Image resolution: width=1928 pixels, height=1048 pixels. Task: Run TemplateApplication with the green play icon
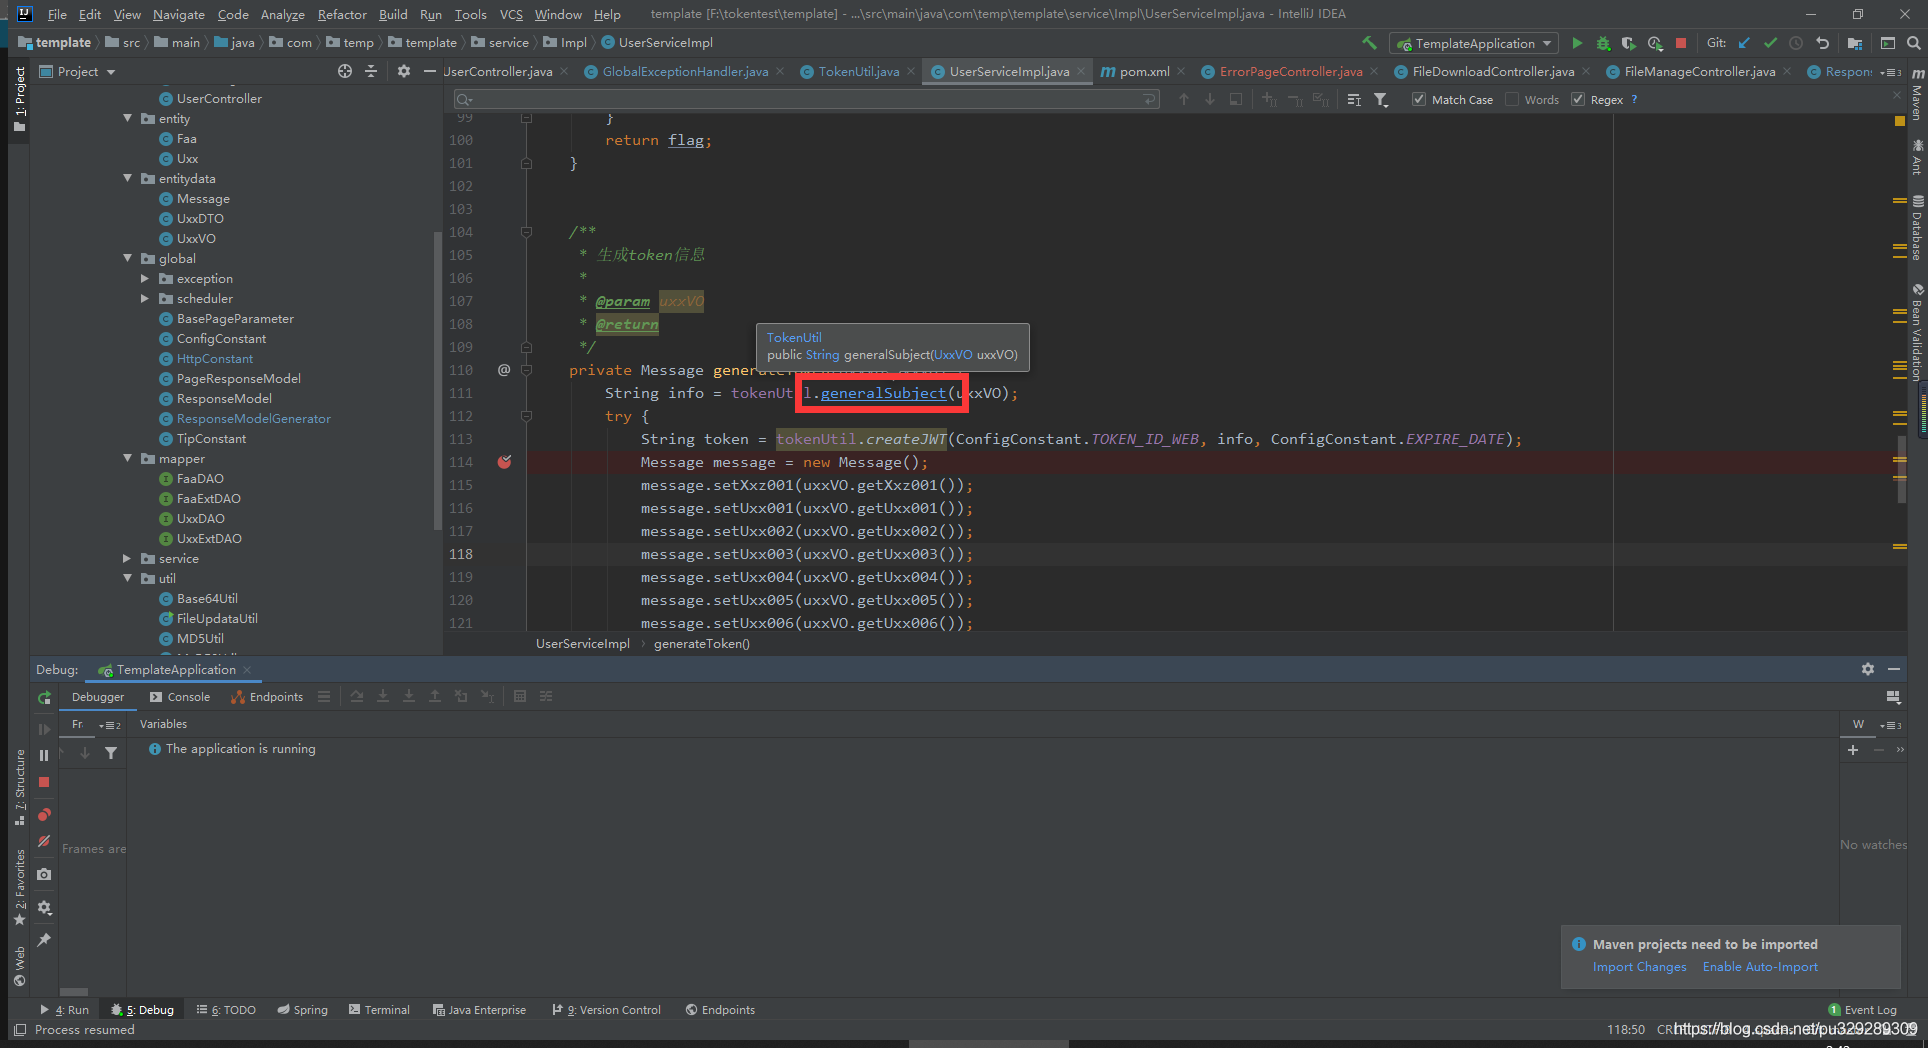click(x=1577, y=43)
